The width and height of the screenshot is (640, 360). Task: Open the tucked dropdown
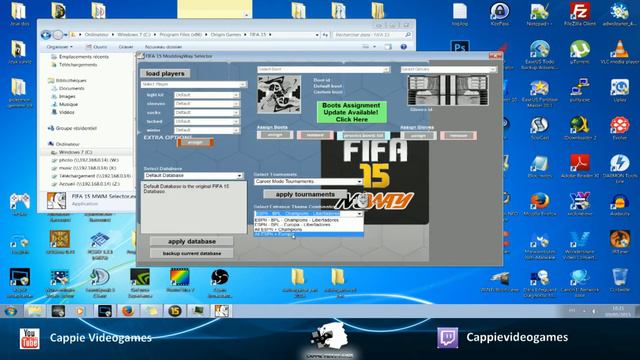(207, 122)
